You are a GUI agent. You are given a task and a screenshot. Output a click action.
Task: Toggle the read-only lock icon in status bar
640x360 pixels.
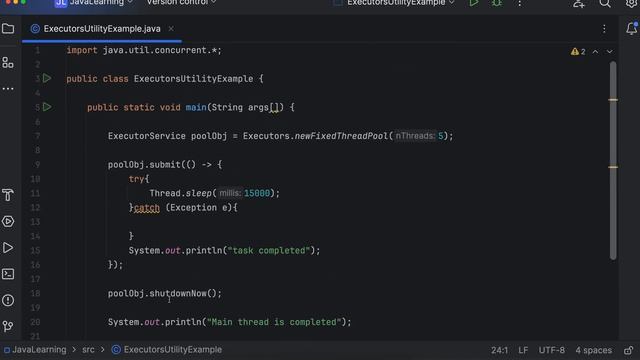629,350
